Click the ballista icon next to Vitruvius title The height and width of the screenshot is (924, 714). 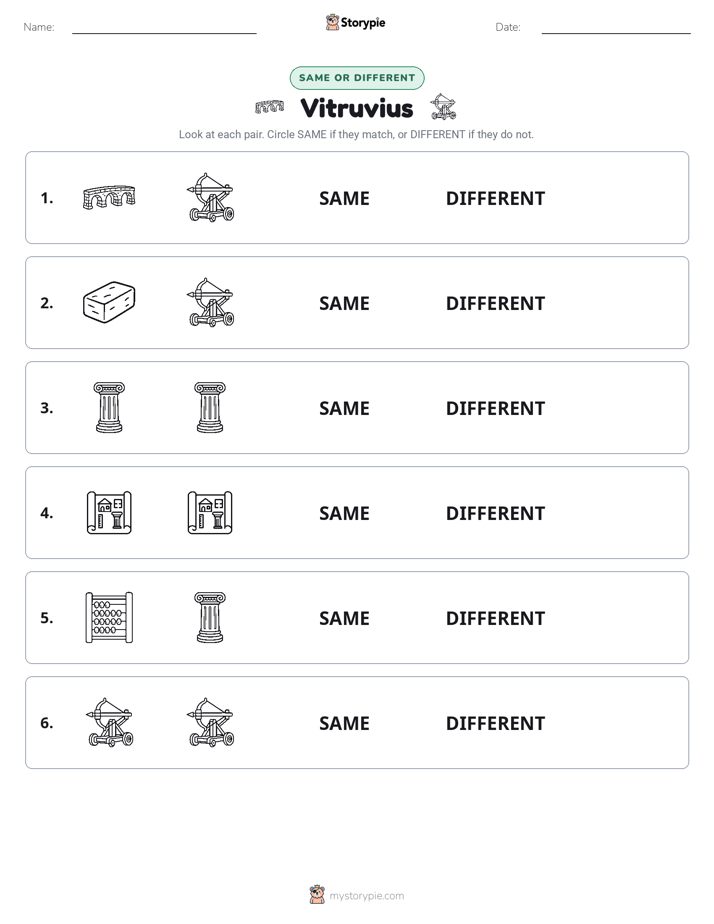click(x=443, y=107)
